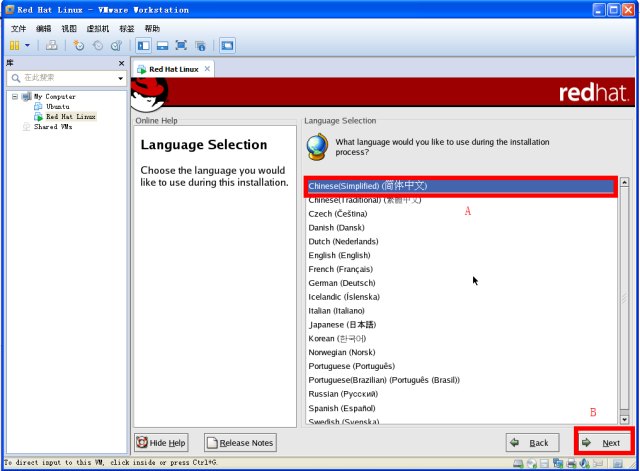640x471 pixels.
Task: Switch to the Red Hat Linux tab
Action: (x=173, y=69)
